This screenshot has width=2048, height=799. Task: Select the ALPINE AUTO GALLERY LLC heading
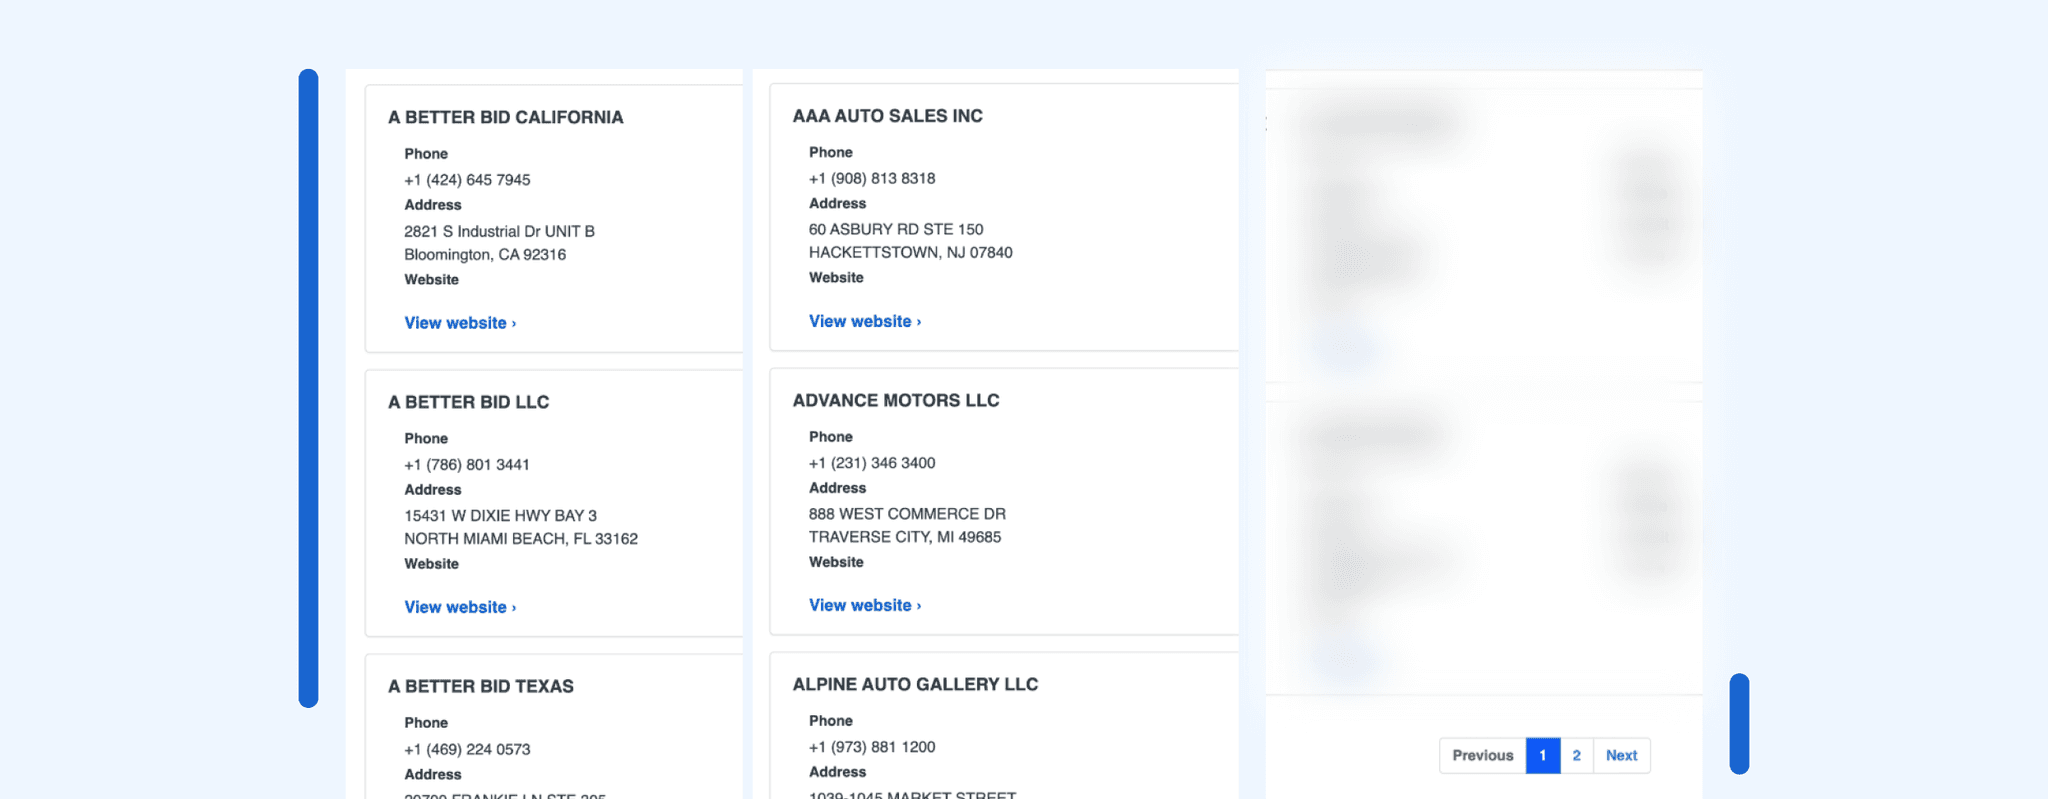coord(916,684)
